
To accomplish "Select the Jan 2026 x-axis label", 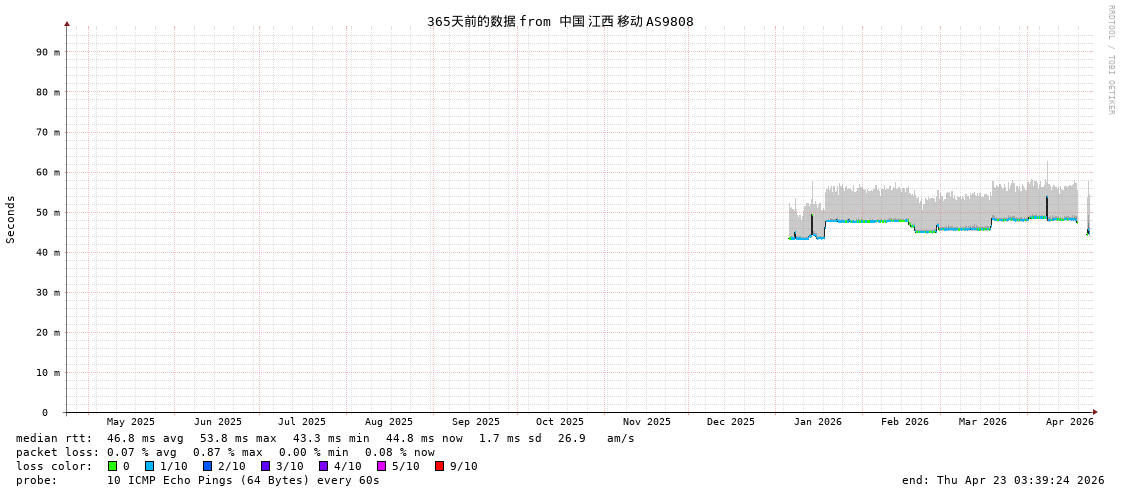I will pos(817,422).
